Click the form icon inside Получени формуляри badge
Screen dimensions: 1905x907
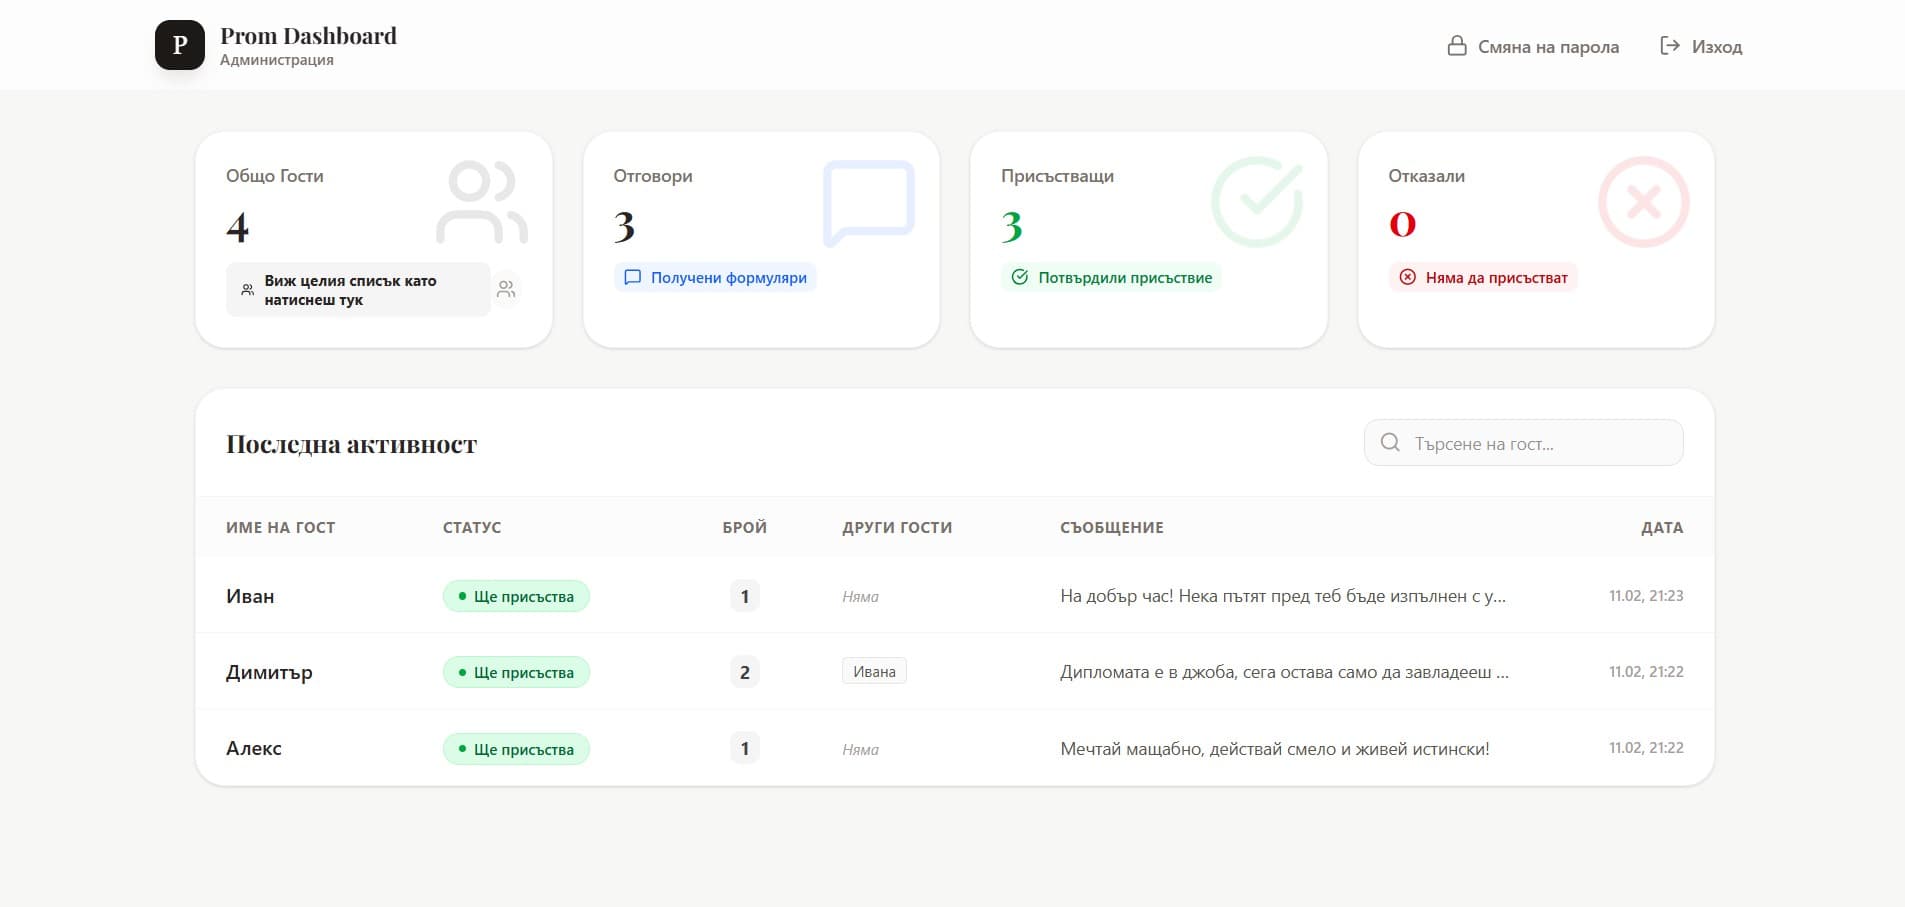click(633, 277)
